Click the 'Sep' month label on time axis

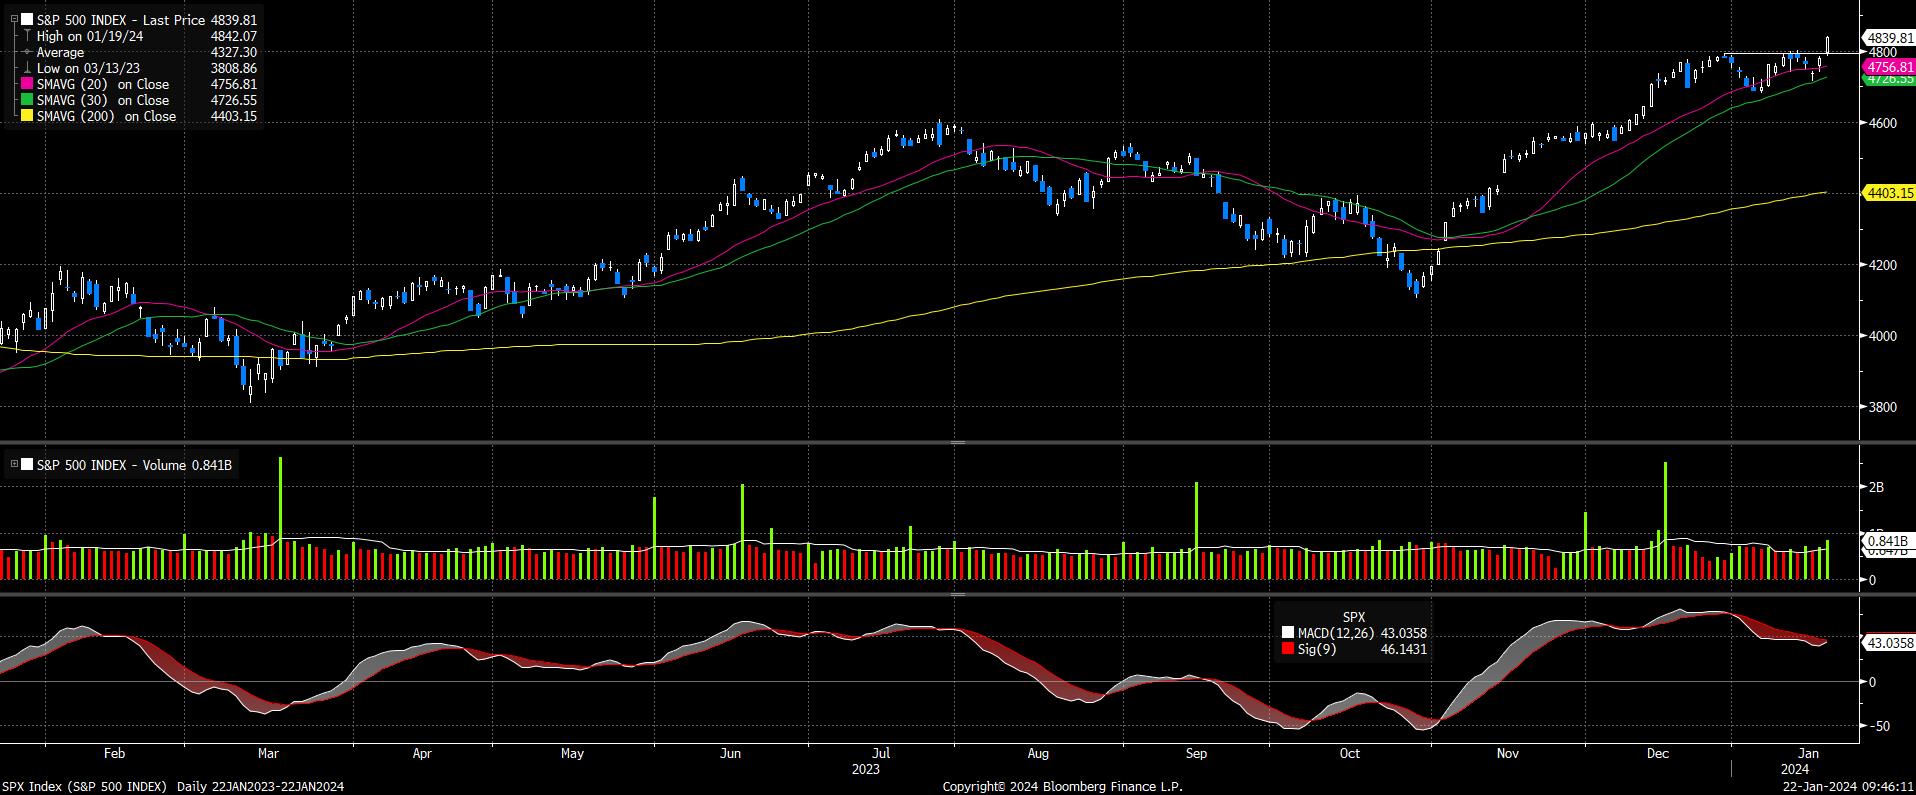click(x=1196, y=753)
